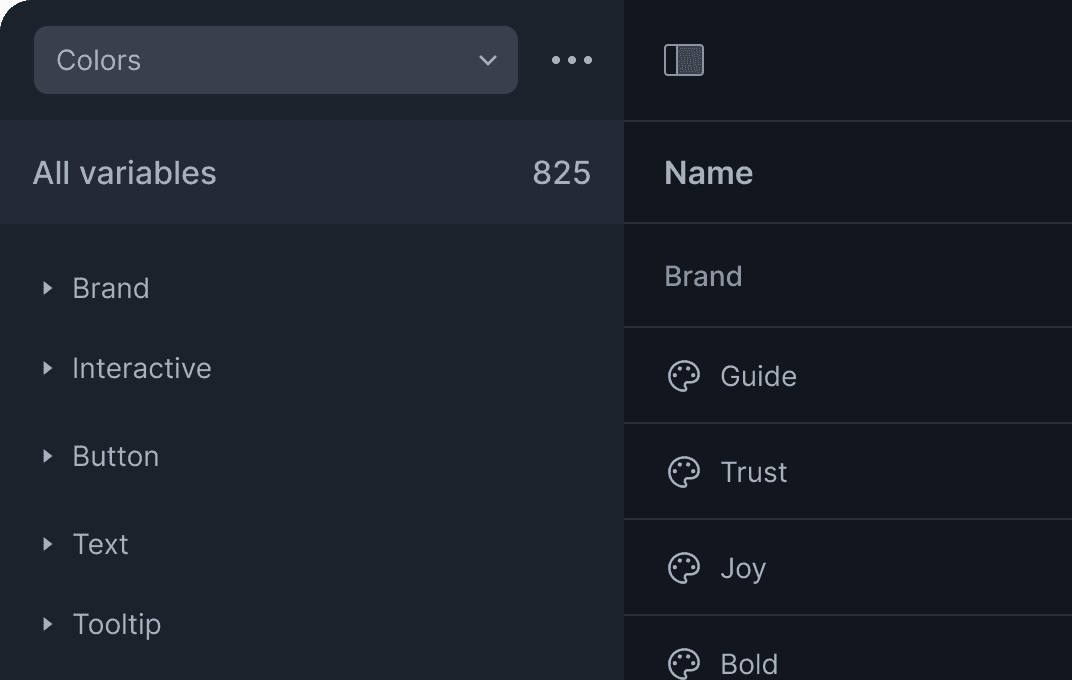1072x680 pixels.
Task: Open the Trust variable entry
Action: click(753, 471)
